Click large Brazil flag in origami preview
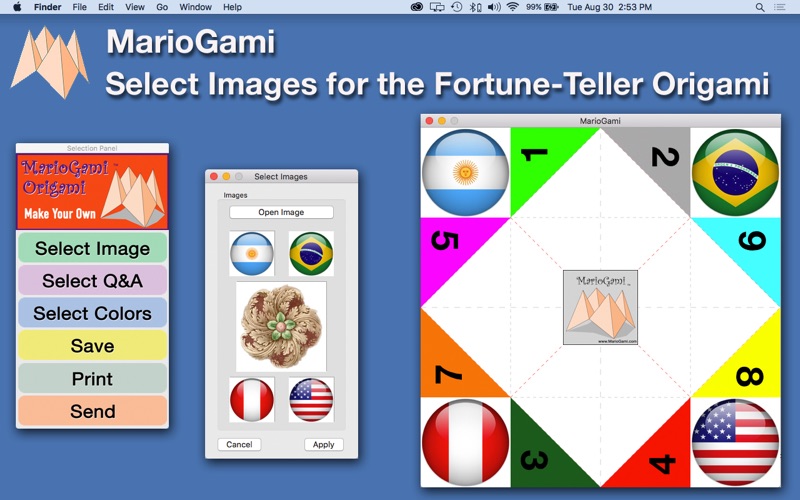 (735, 172)
